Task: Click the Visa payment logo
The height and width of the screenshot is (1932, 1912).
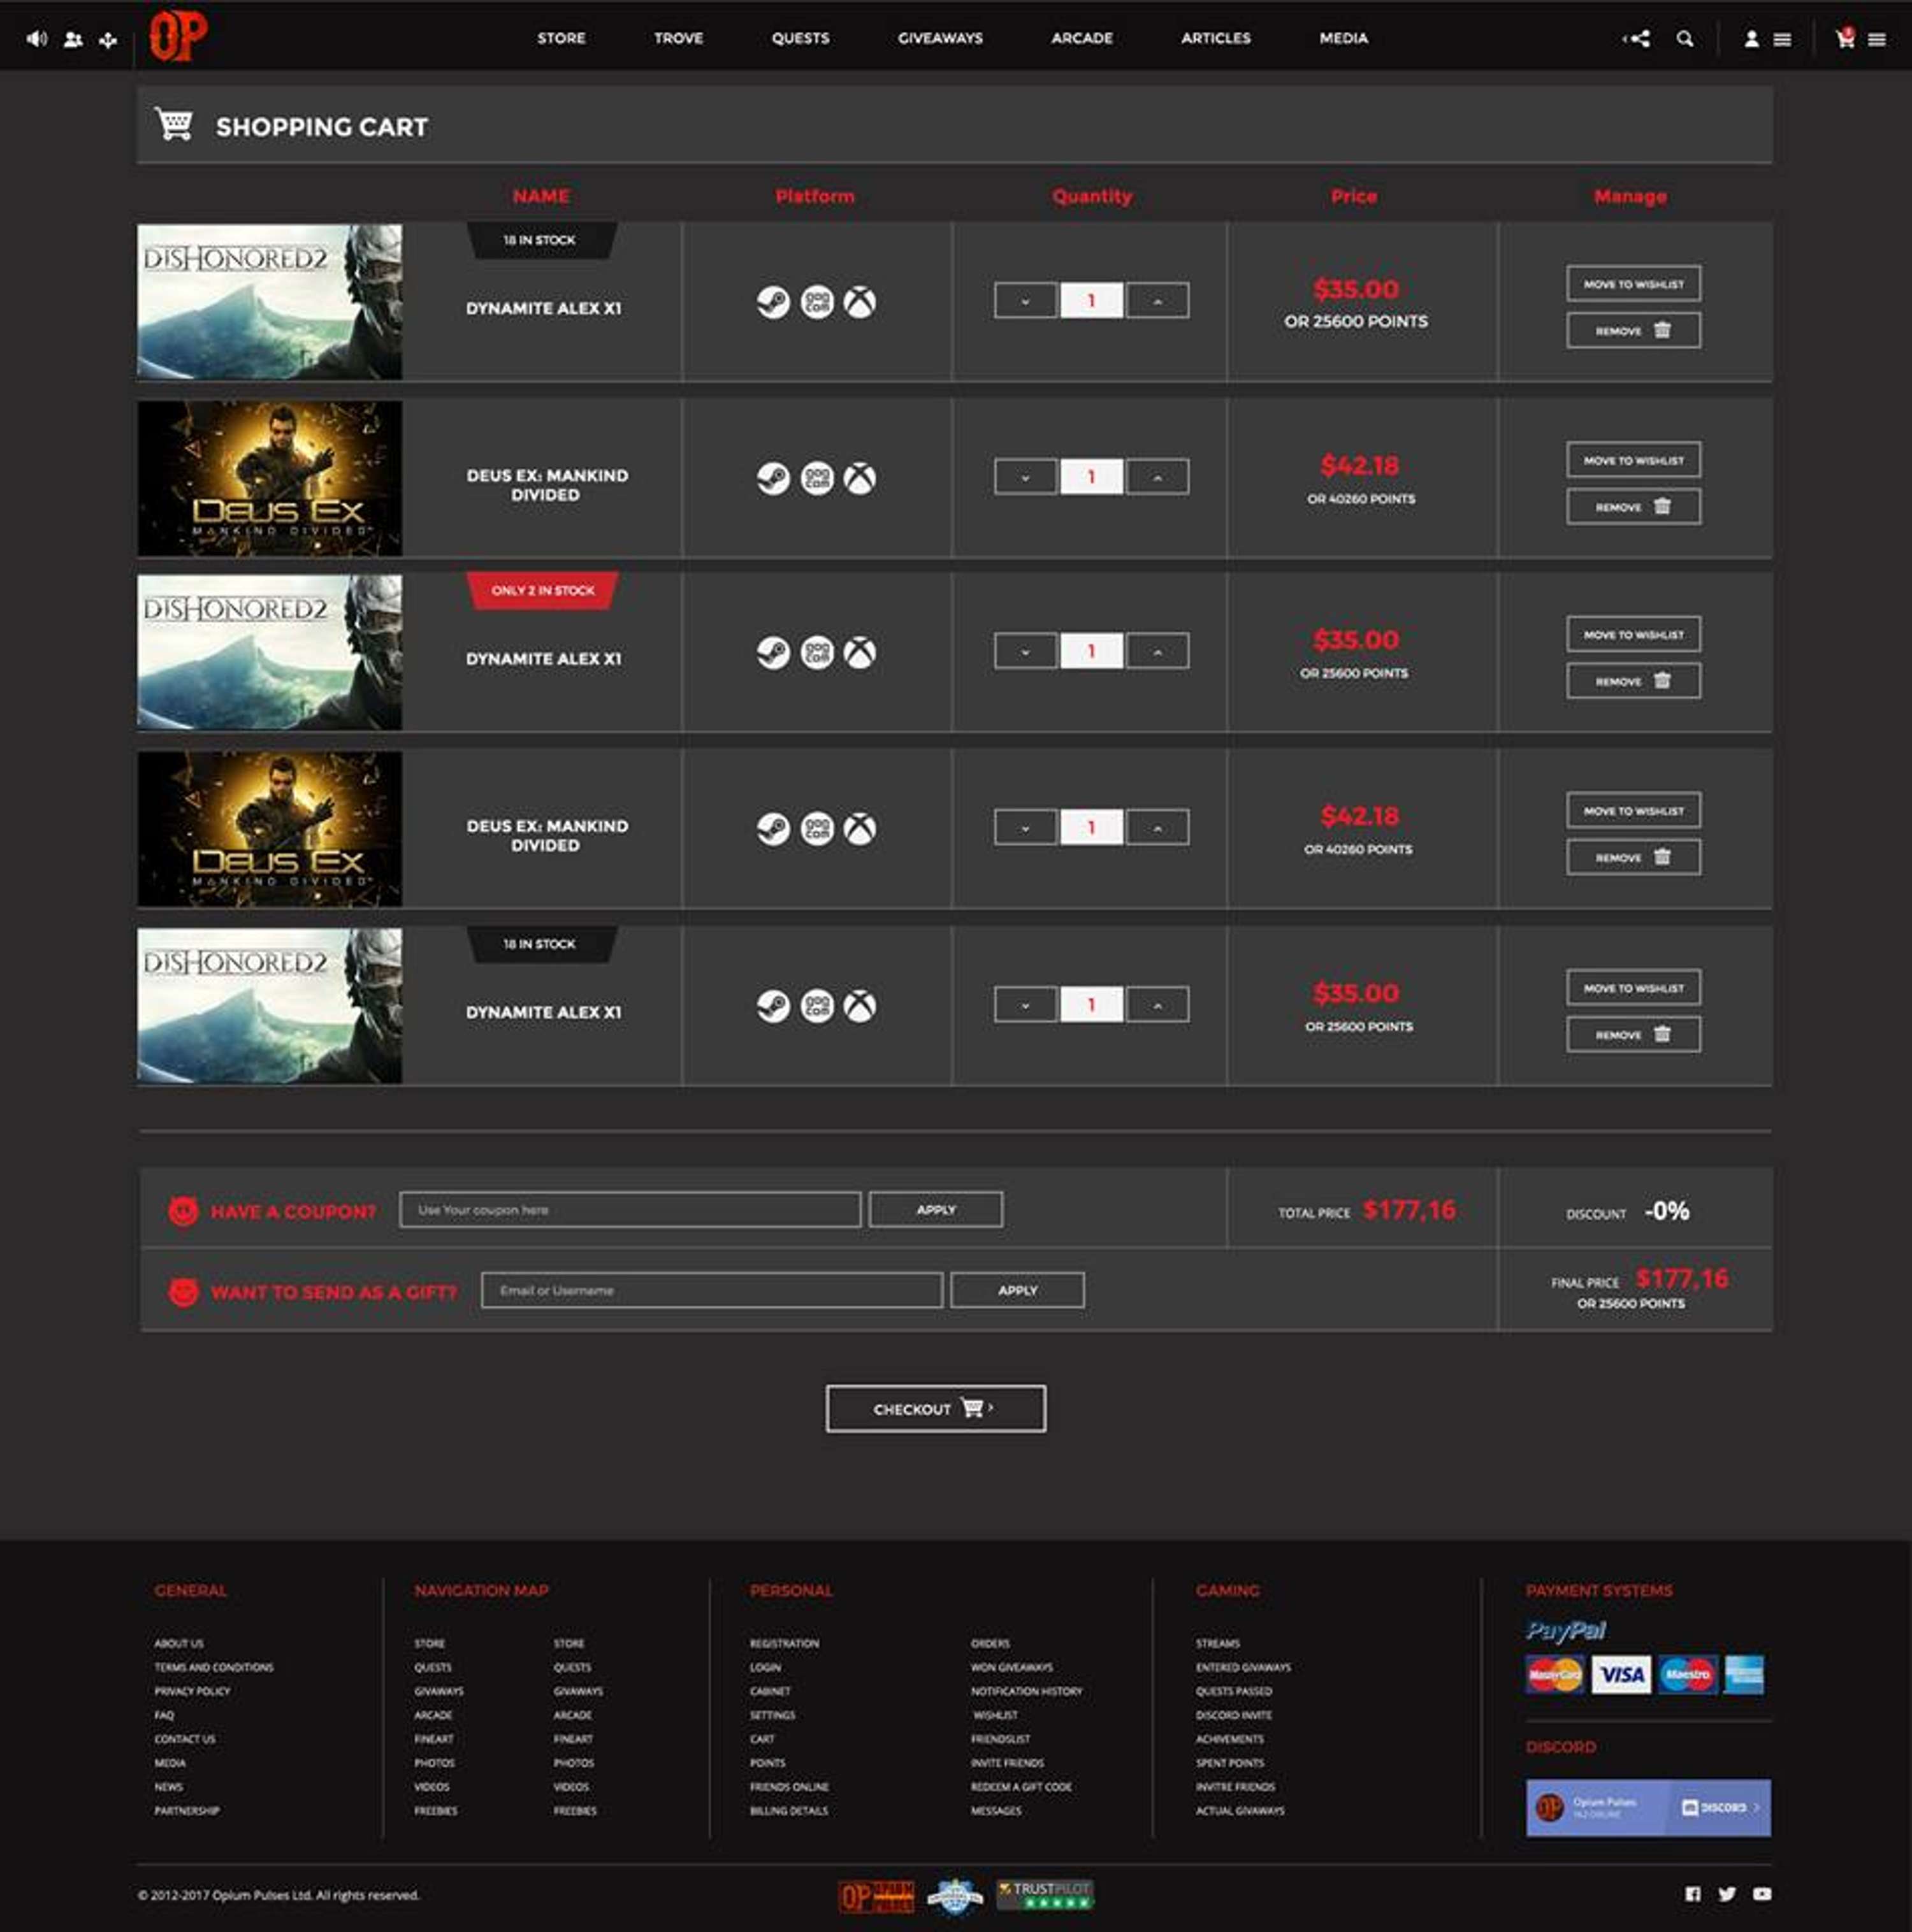Action: (x=1621, y=1674)
